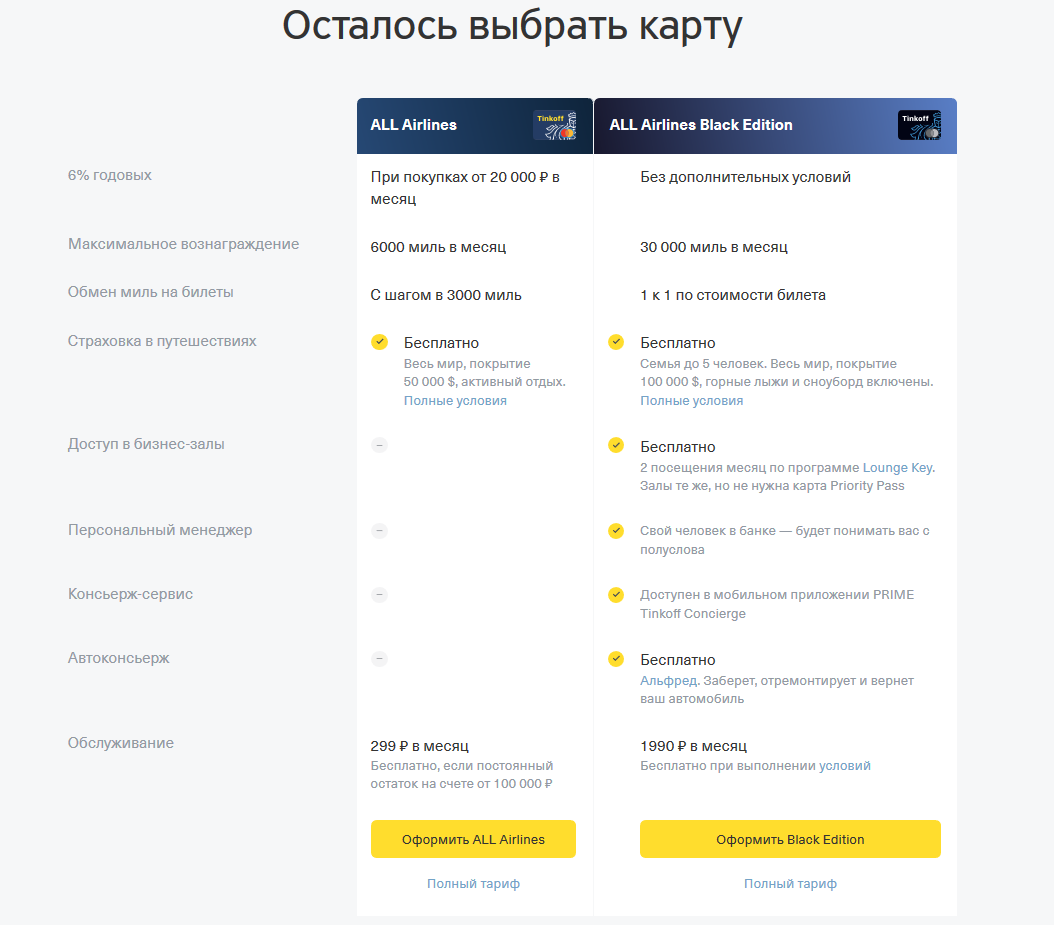Click checkmark icon in the Автоконсьерж row

pos(616,659)
